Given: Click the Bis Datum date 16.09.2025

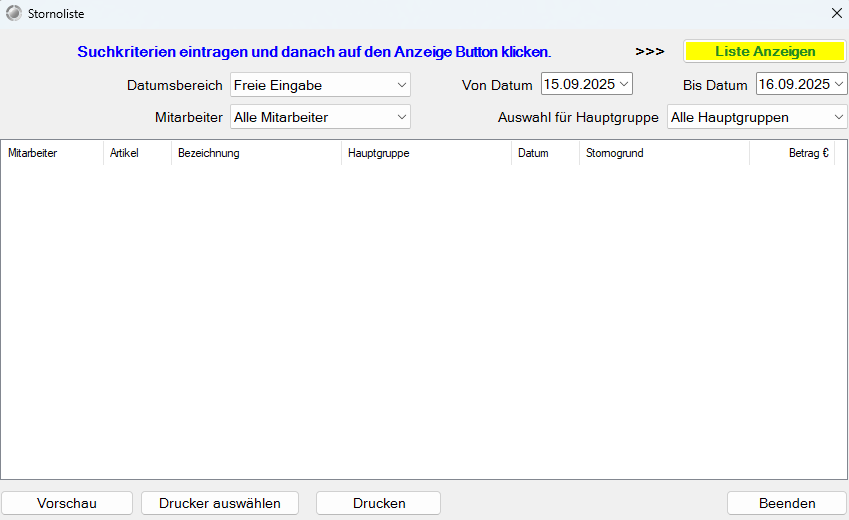Looking at the screenshot, I should (794, 84).
